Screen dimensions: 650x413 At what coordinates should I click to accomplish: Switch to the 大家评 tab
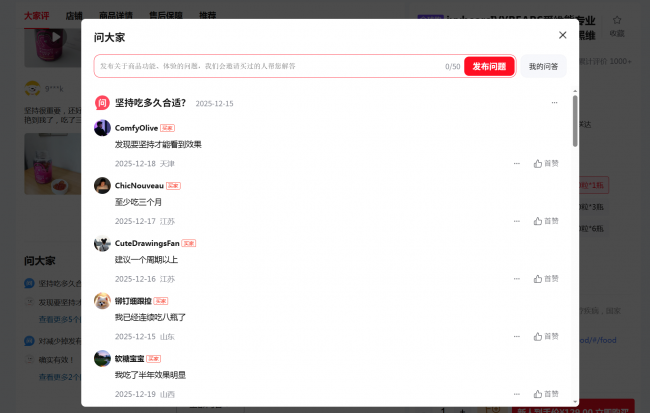36,16
